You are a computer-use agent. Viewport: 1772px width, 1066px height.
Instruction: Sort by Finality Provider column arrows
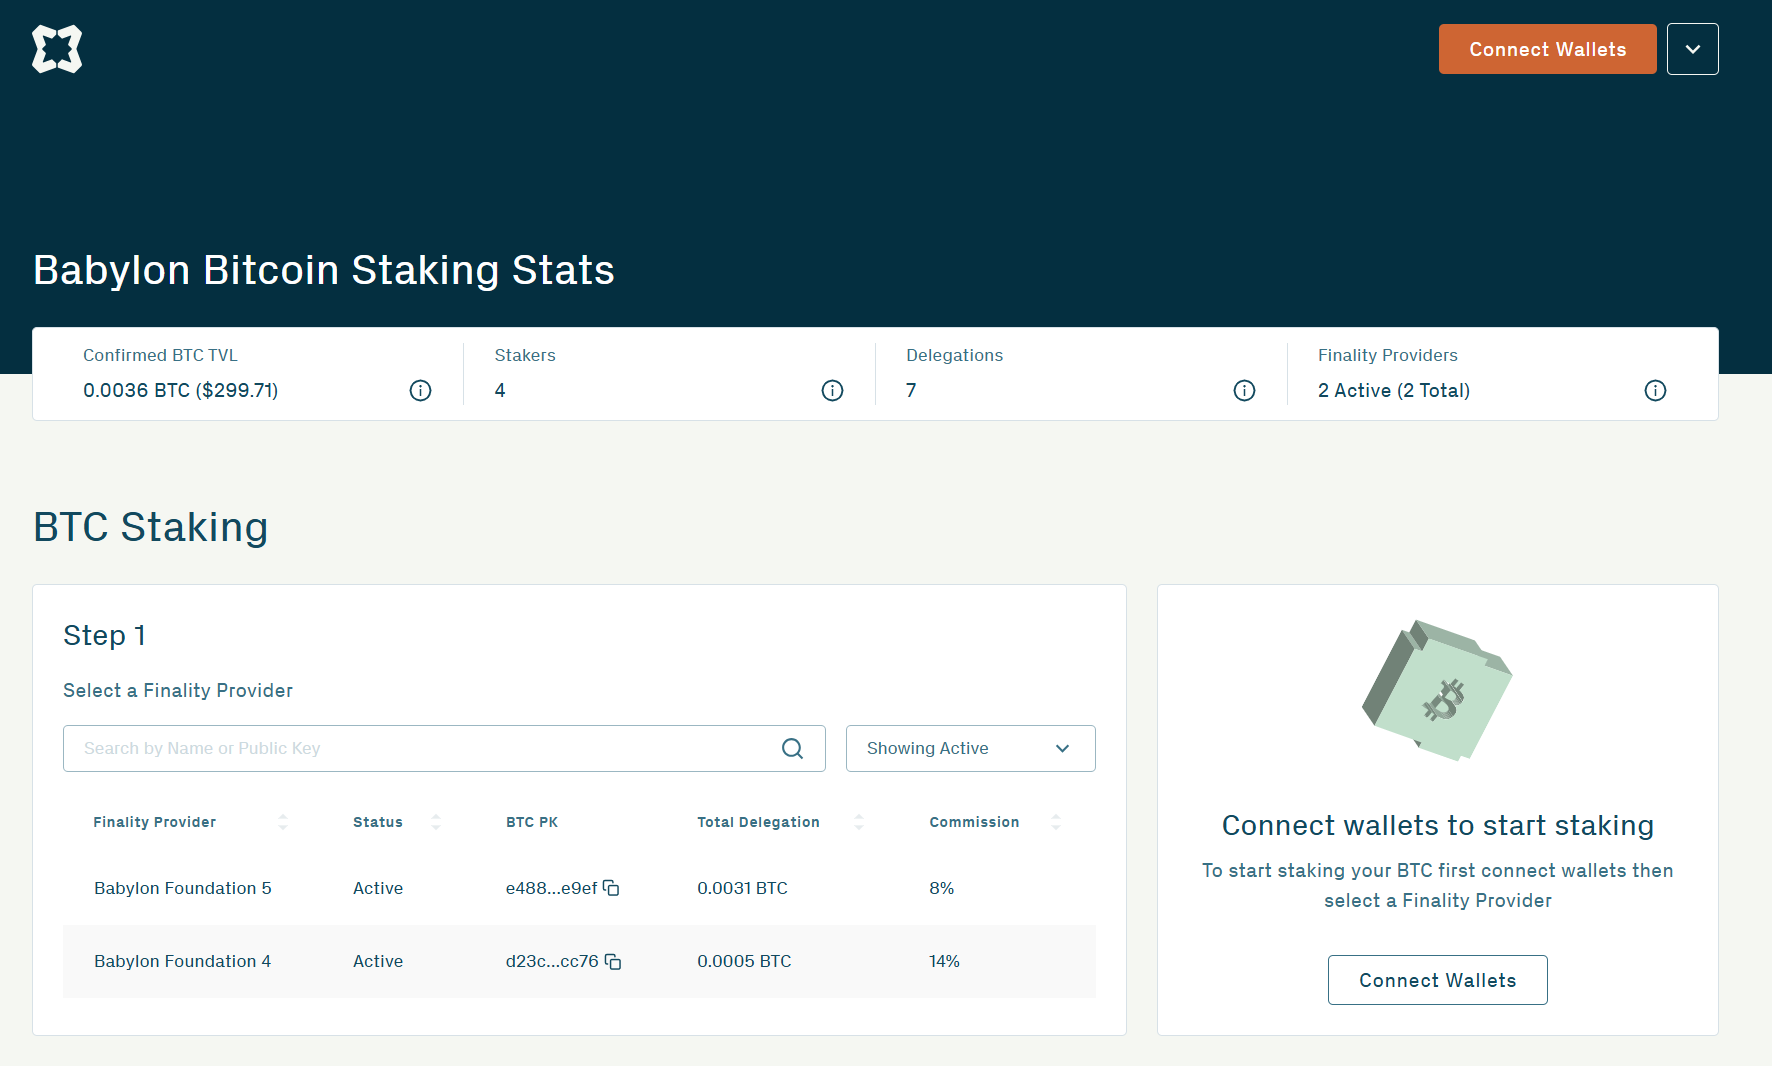(x=283, y=822)
